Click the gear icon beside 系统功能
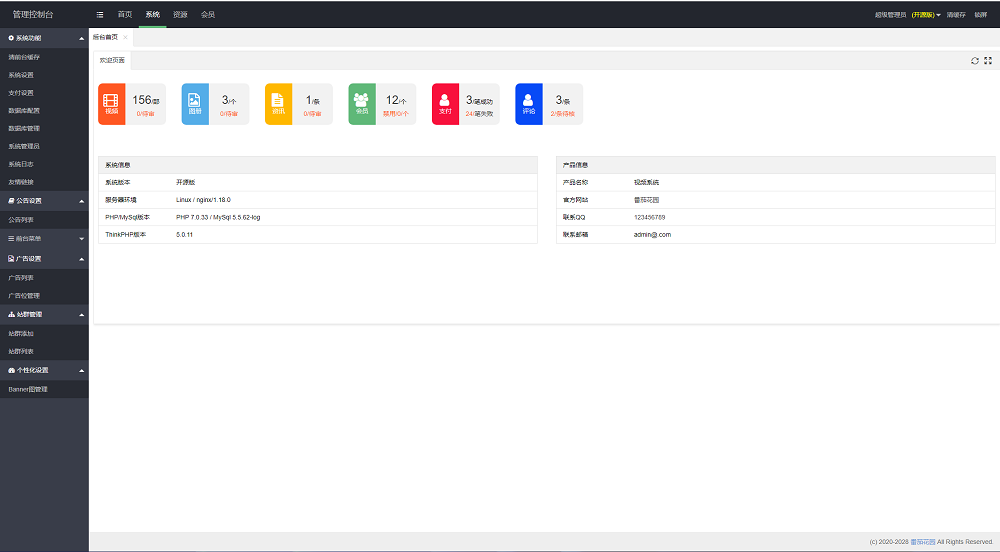The image size is (1000, 552). [x=11, y=38]
